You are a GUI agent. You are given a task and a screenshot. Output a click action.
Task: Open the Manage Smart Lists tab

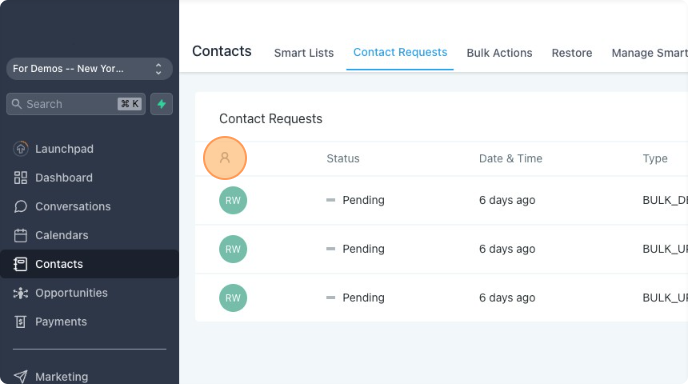pyautogui.click(x=649, y=53)
